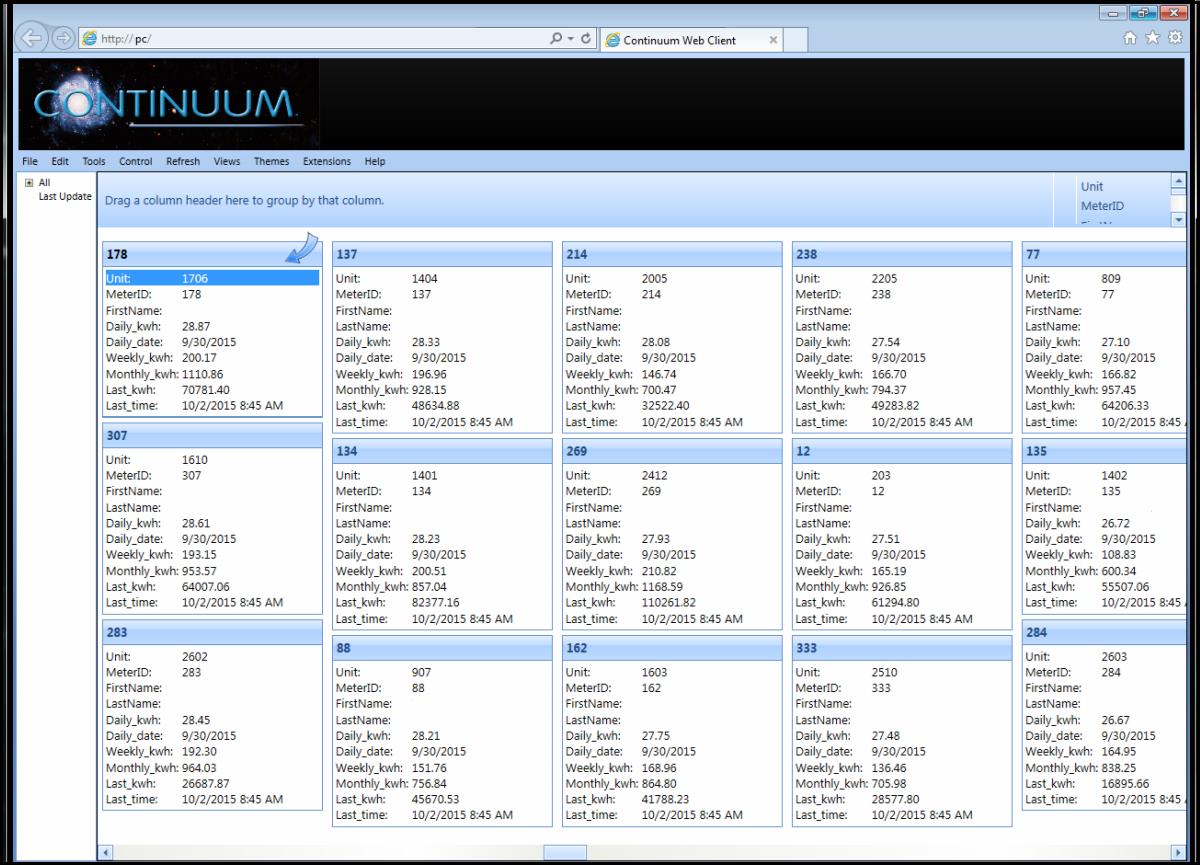Close the Continuum Web Client tab
The width and height of the screenshot is (1200, 865).
[773, 41]
